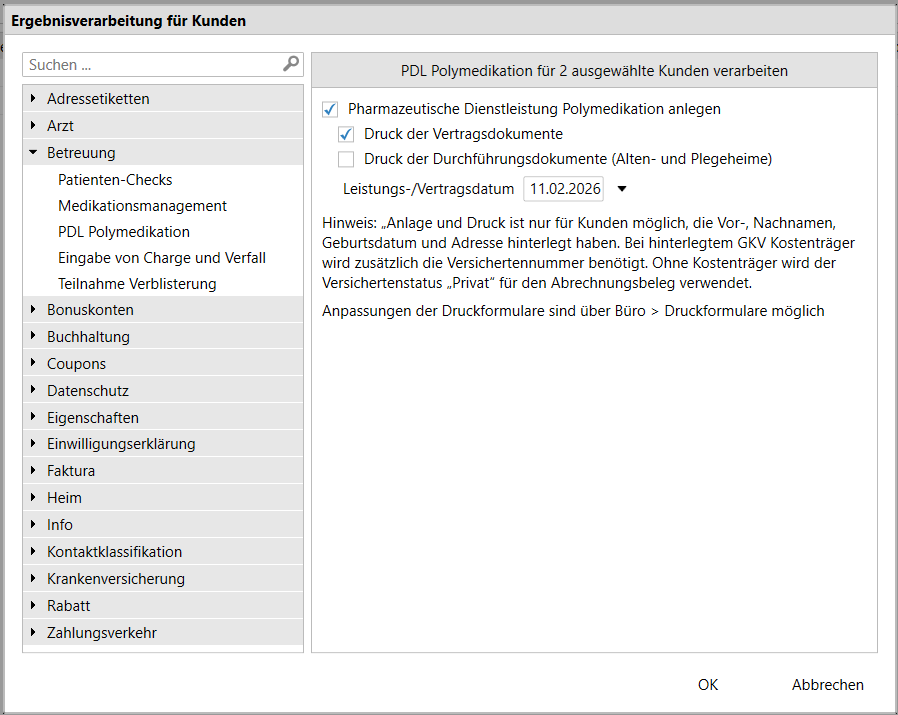Uncheck Druck der Vertragsdokumente
898x715 pixels.
point(347,134)
